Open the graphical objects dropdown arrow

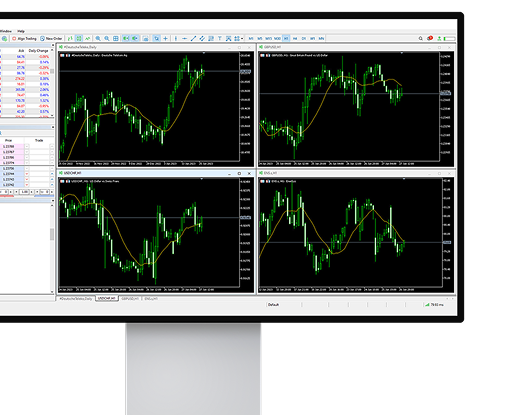tap(242, 39)
